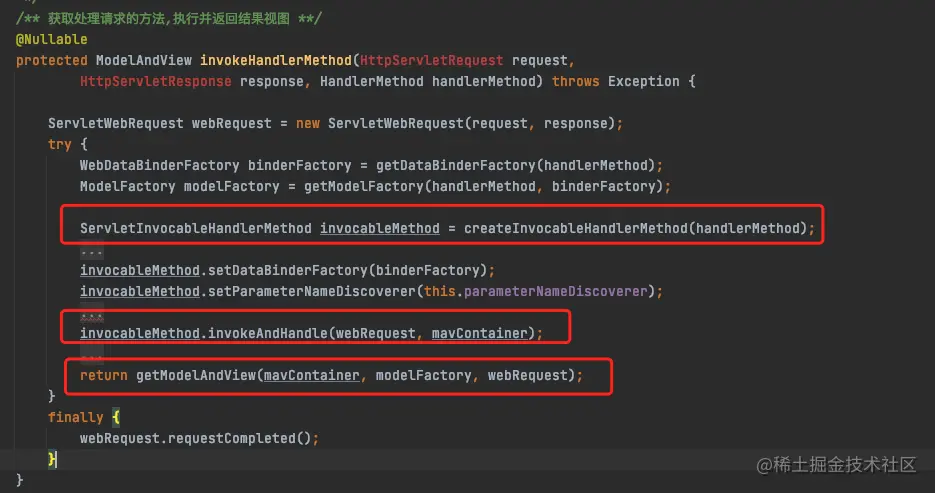Click the purple parameterNameDiscoverer field
Viewport: 935px width, 493px height.
click(x=555, y=292)
